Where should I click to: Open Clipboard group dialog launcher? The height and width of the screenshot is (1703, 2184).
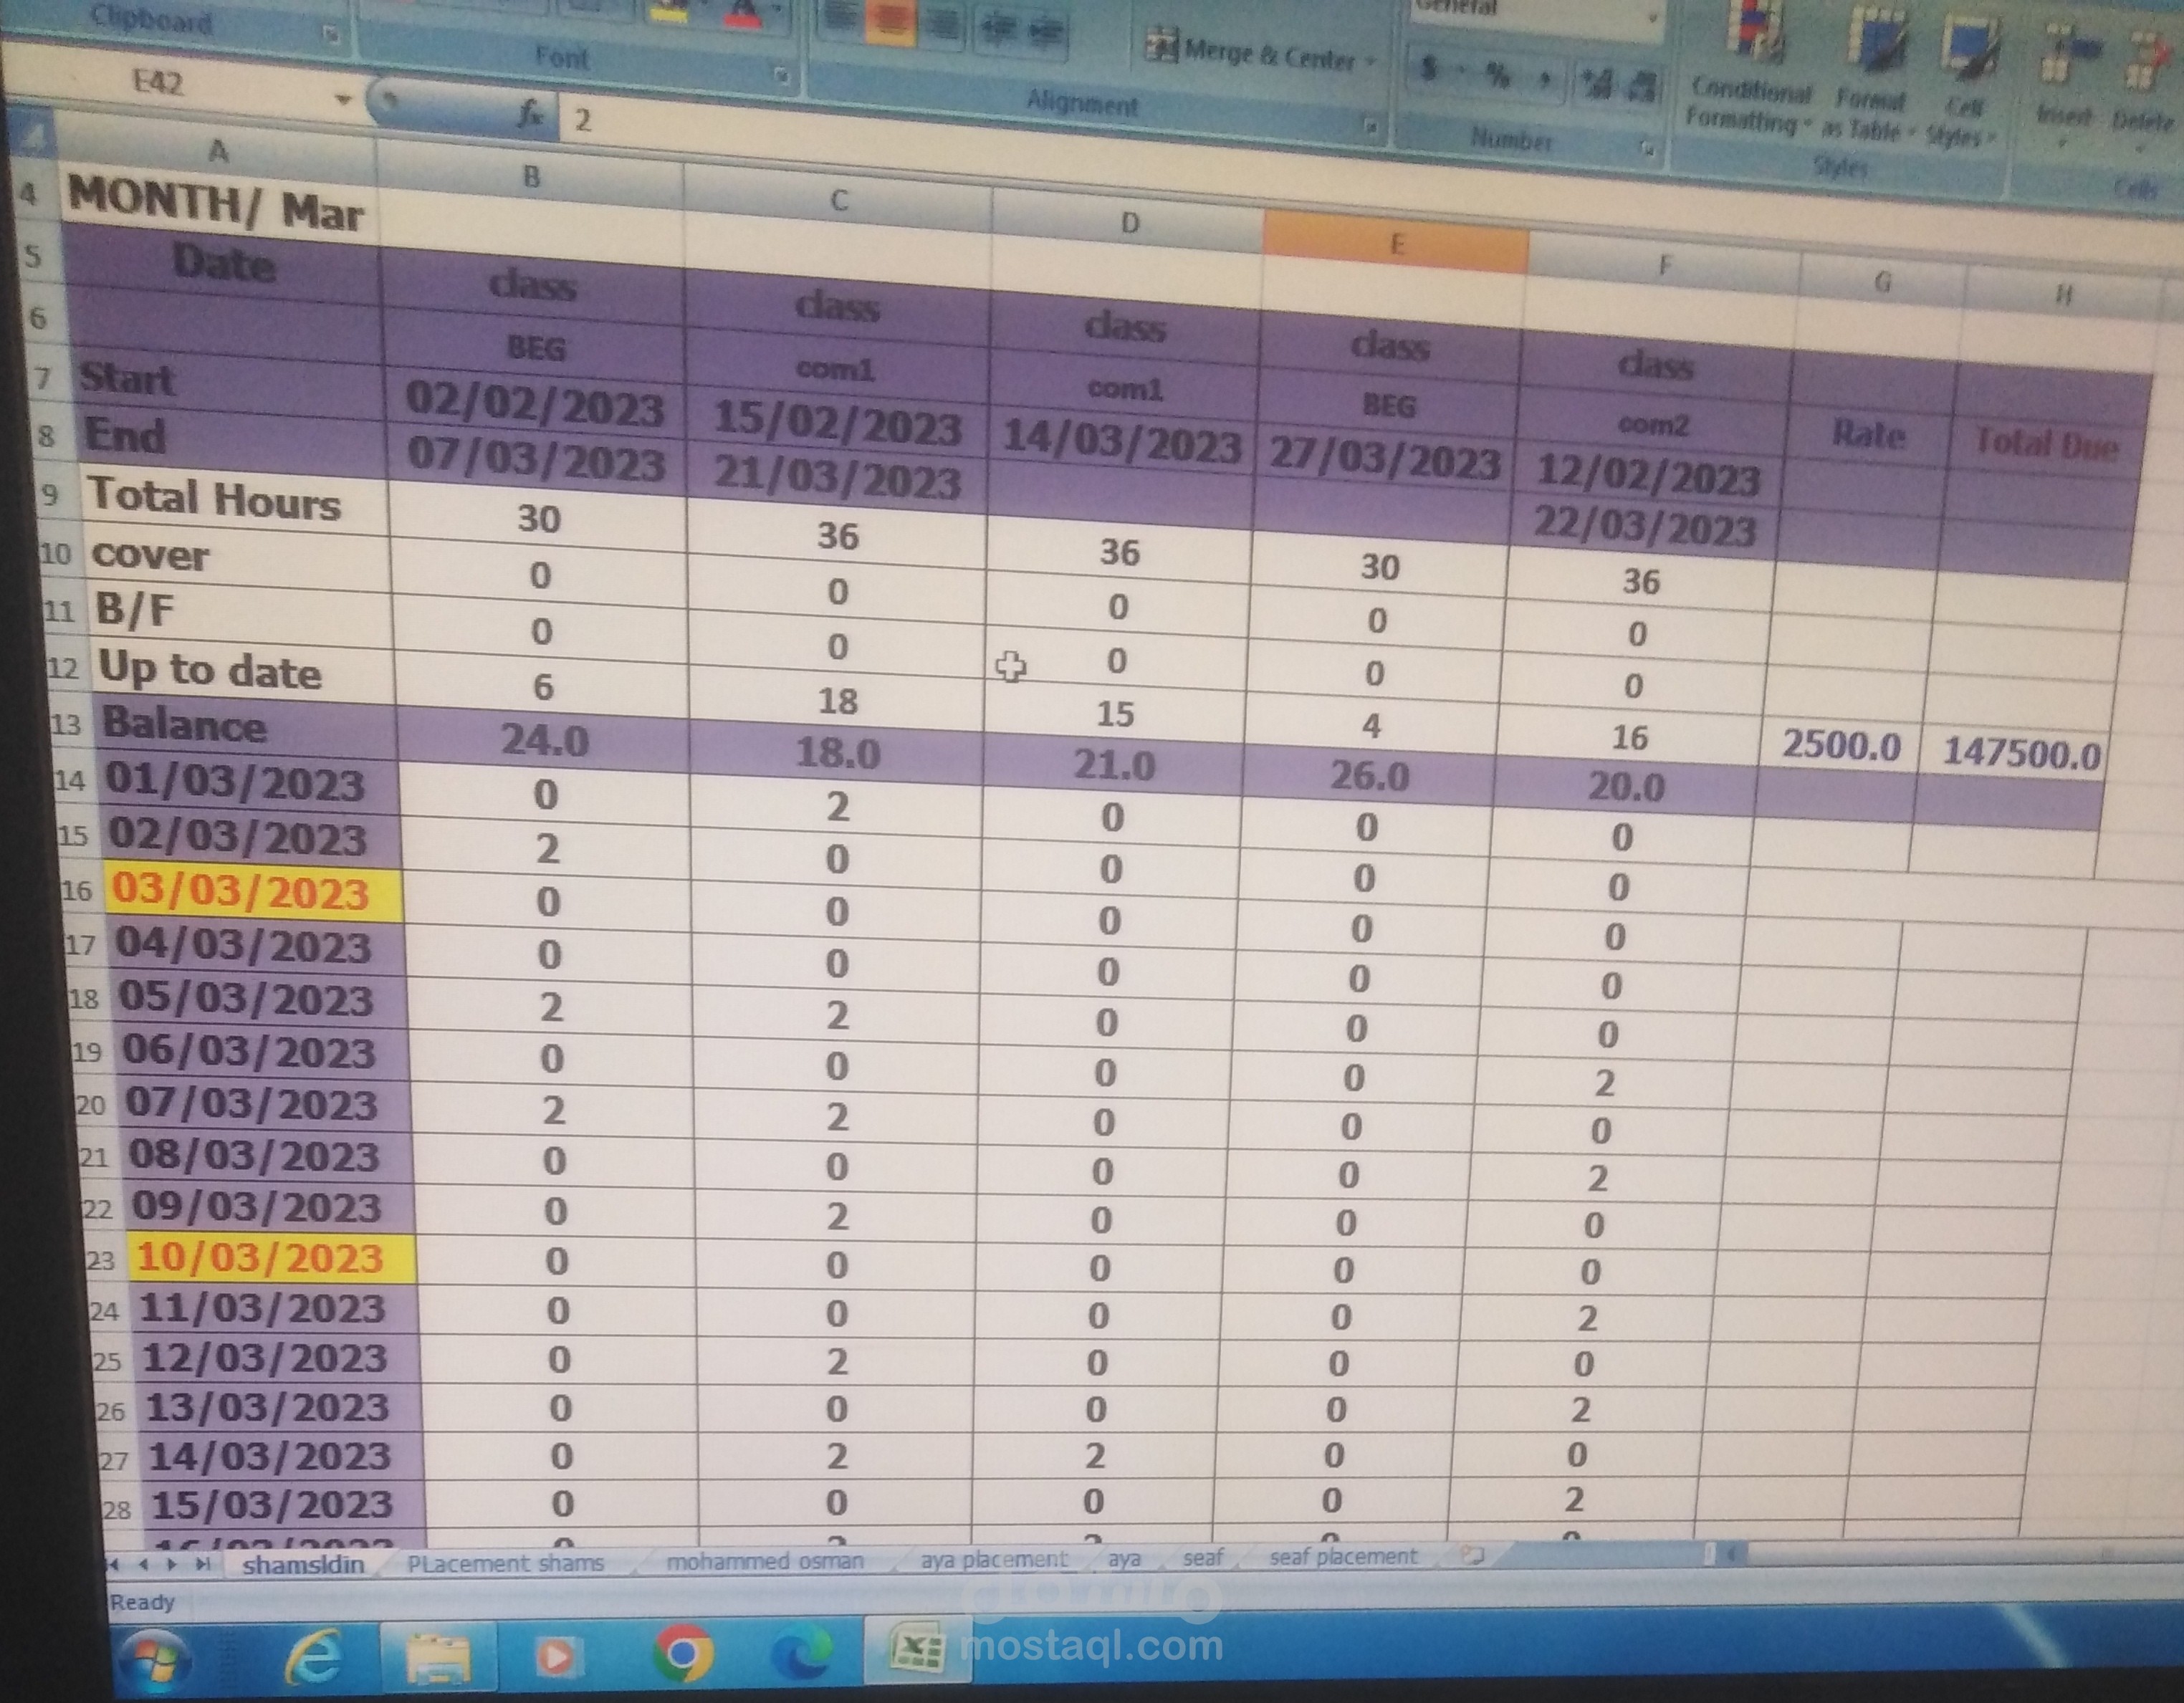tap(331, 34)
